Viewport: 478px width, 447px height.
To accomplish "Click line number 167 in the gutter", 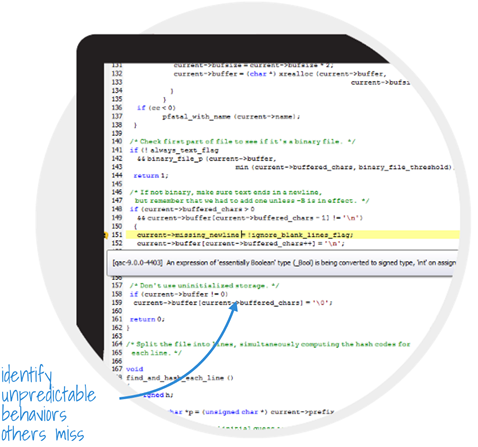I will tap(117, 369).
